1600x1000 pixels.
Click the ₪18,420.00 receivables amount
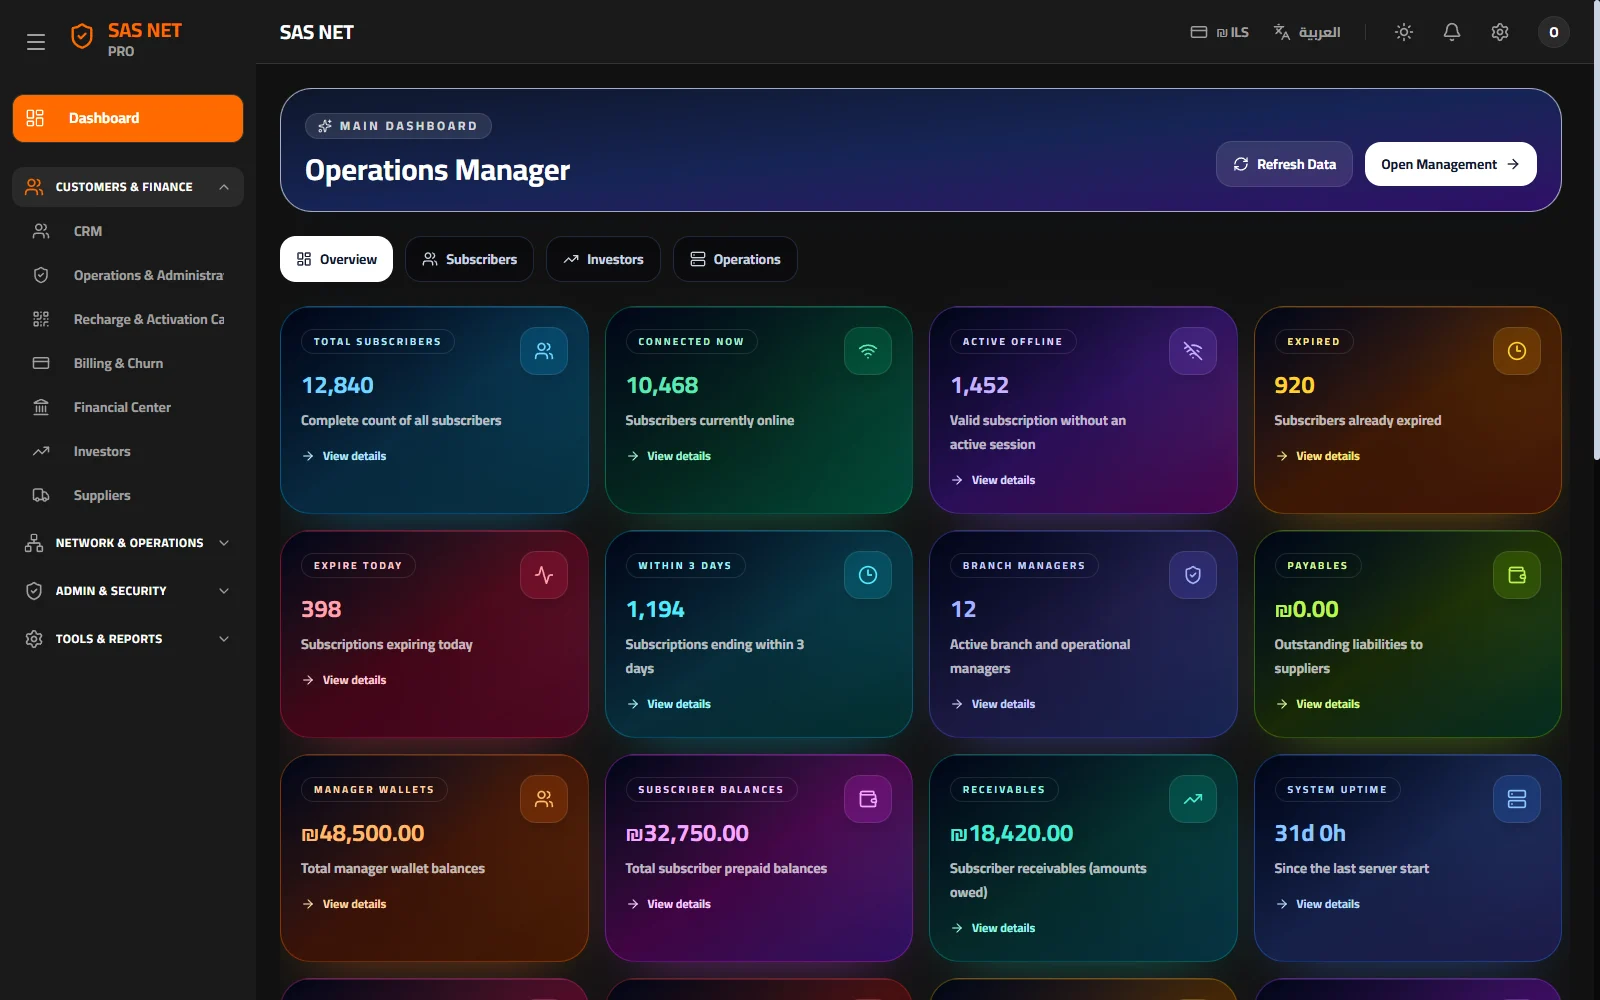[x=1012, y=833]
